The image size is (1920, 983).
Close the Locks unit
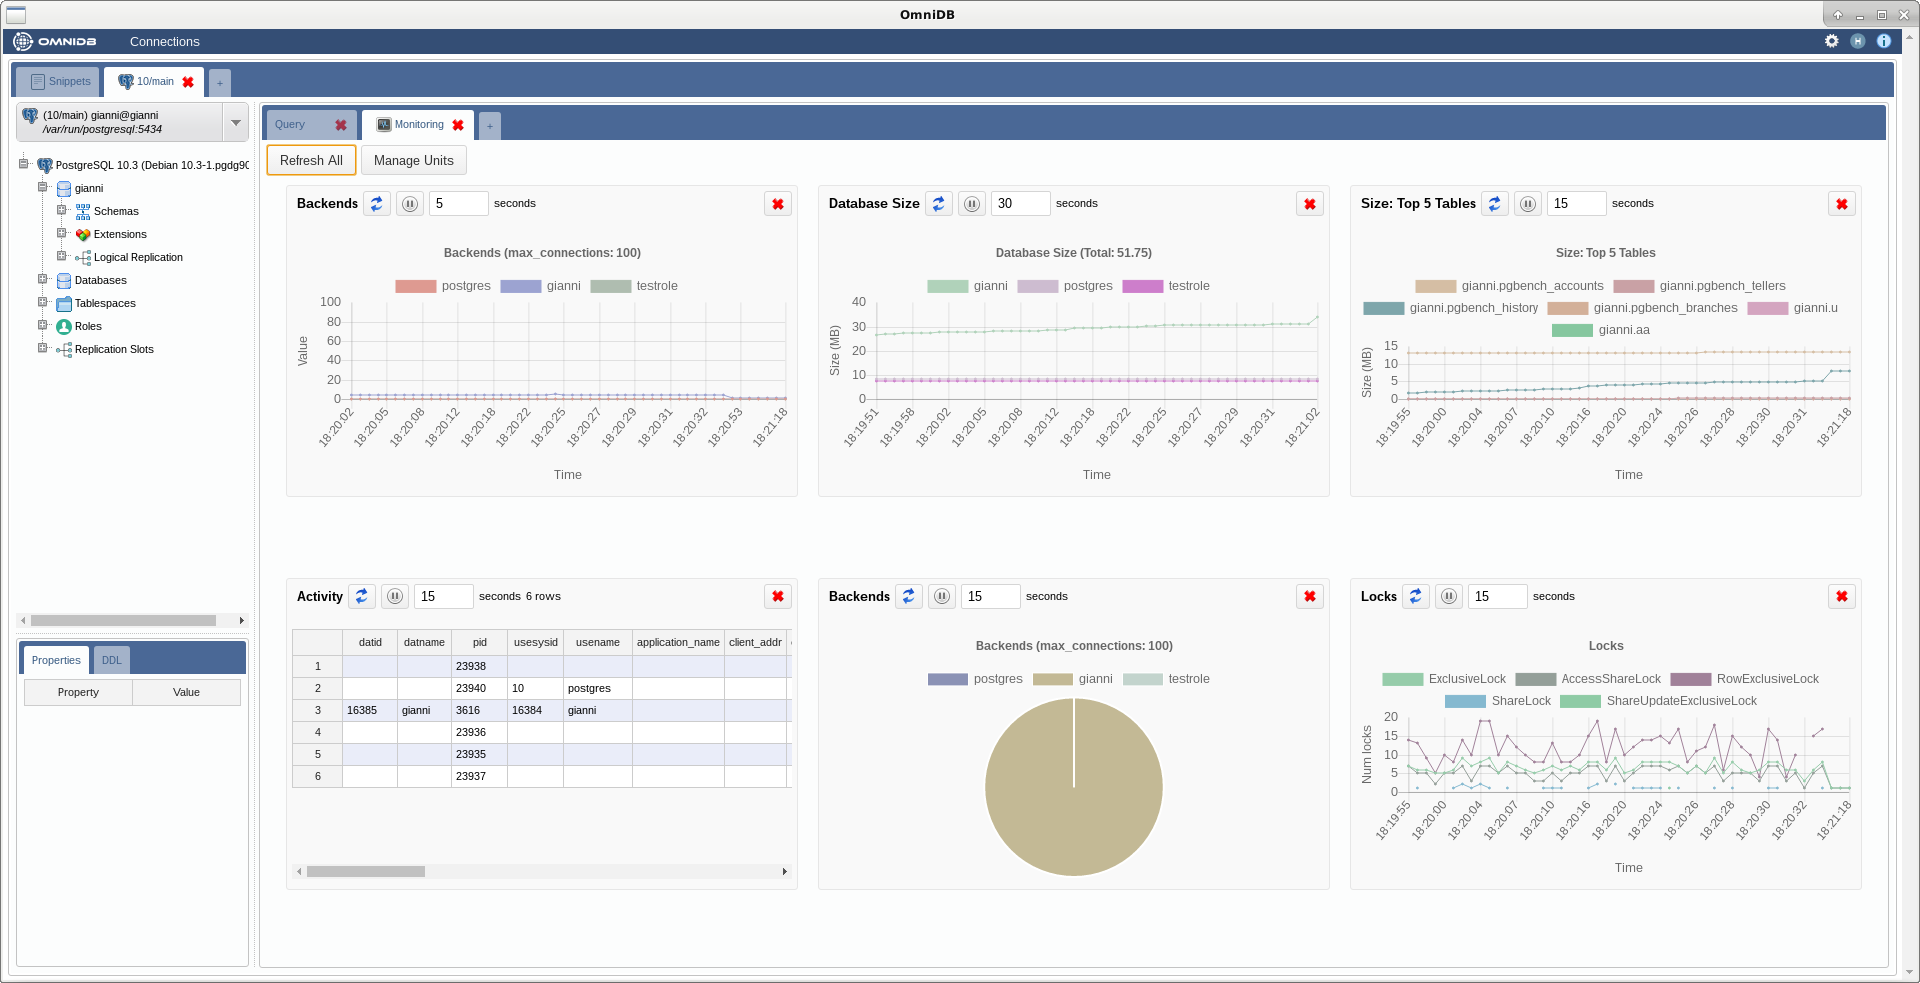pyautogui.click(x=1842, y=597)
